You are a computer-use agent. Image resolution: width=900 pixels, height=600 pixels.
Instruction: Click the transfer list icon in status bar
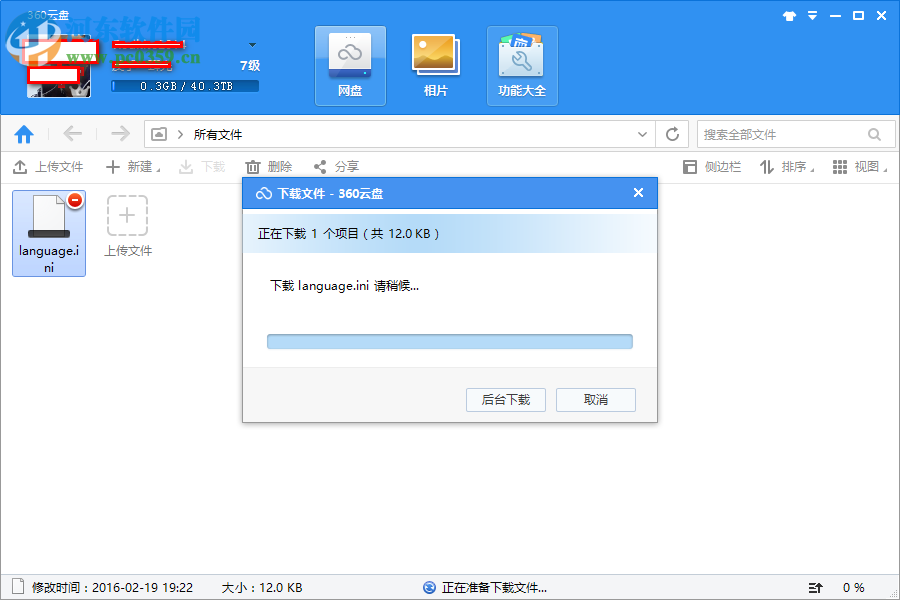pyautogui.click(x=815, y=587)
